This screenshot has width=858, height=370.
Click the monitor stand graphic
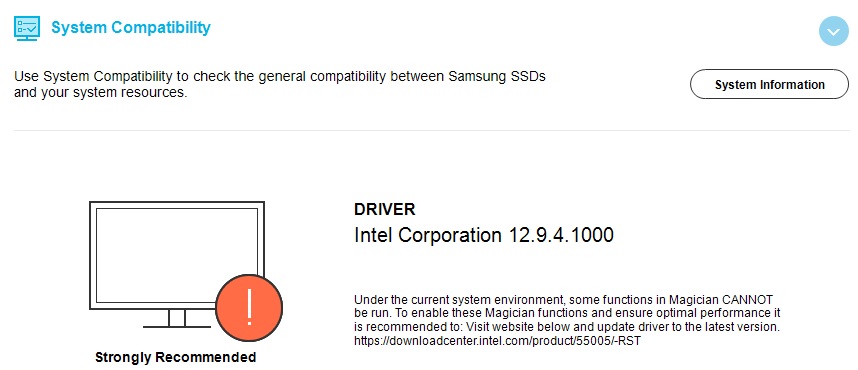click(177, 319)
